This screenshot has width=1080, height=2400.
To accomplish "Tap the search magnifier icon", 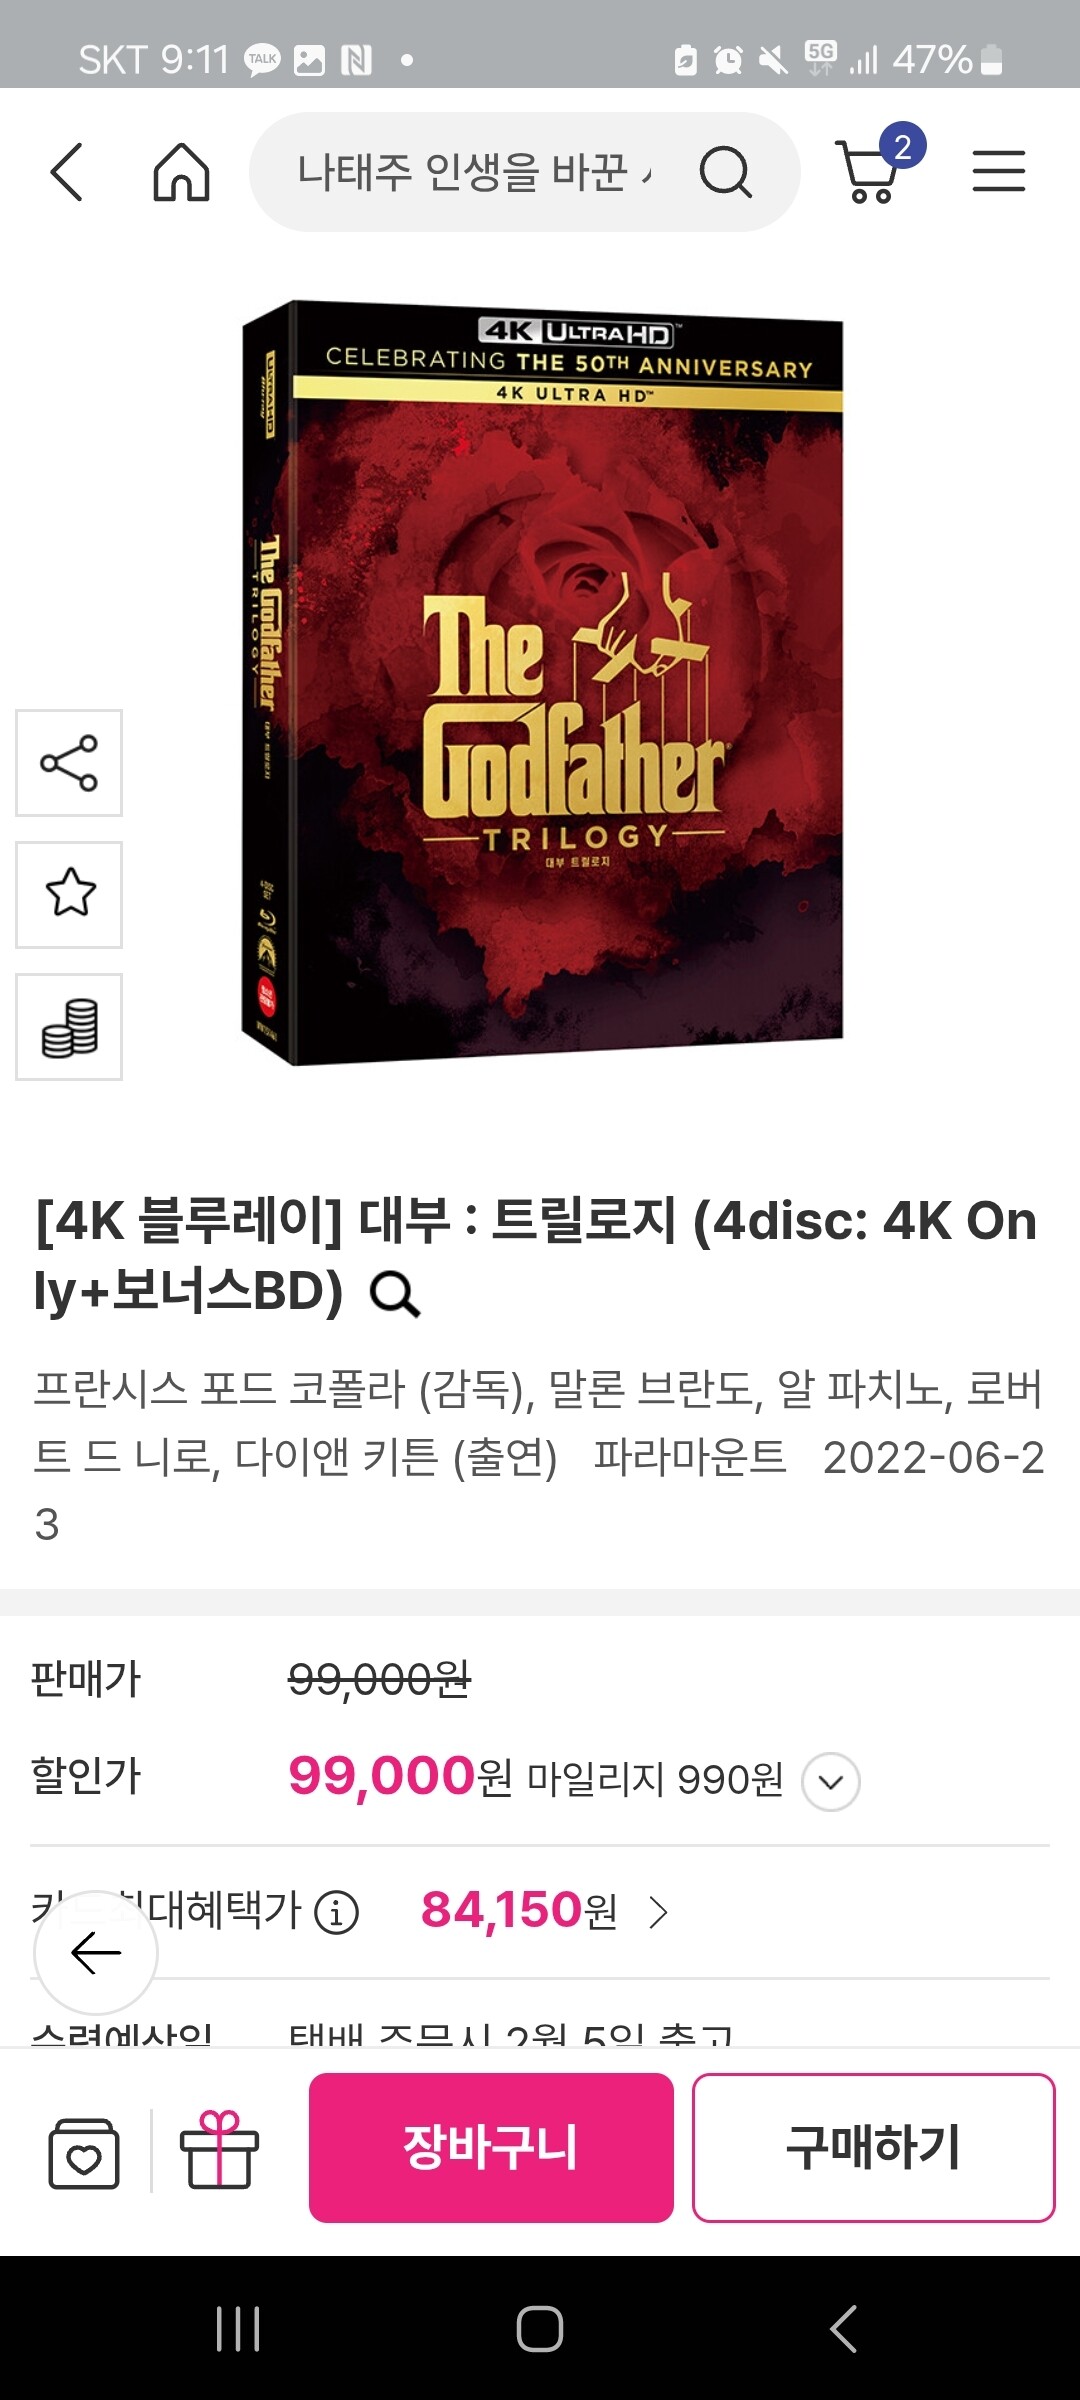I will [724, 172].
